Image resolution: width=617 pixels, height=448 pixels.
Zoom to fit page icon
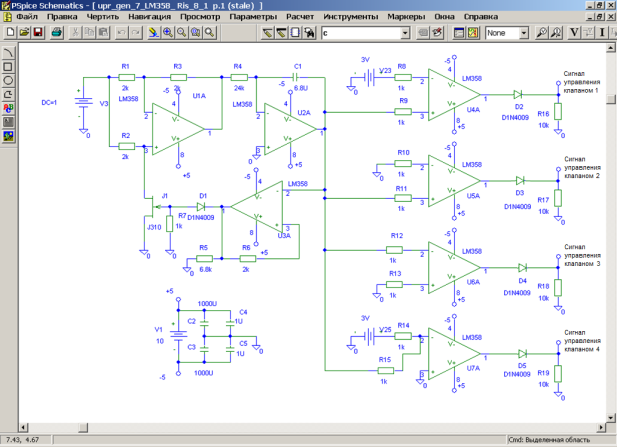(210, 32)
